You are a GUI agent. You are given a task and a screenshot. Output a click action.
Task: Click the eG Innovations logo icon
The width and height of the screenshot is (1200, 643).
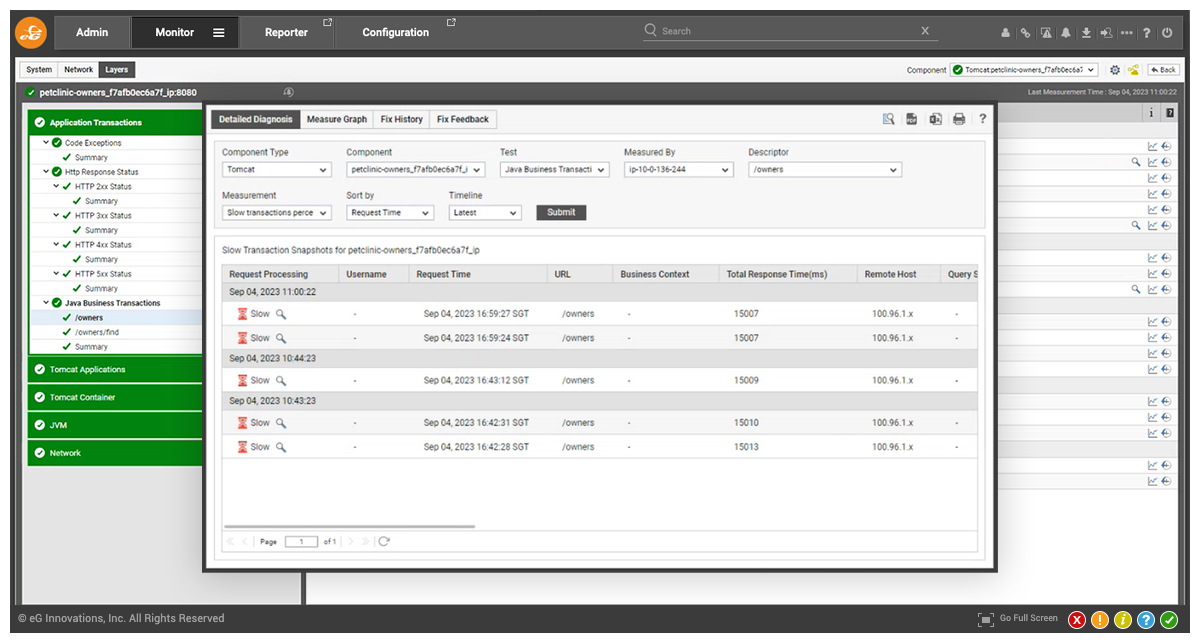[32, 32]
